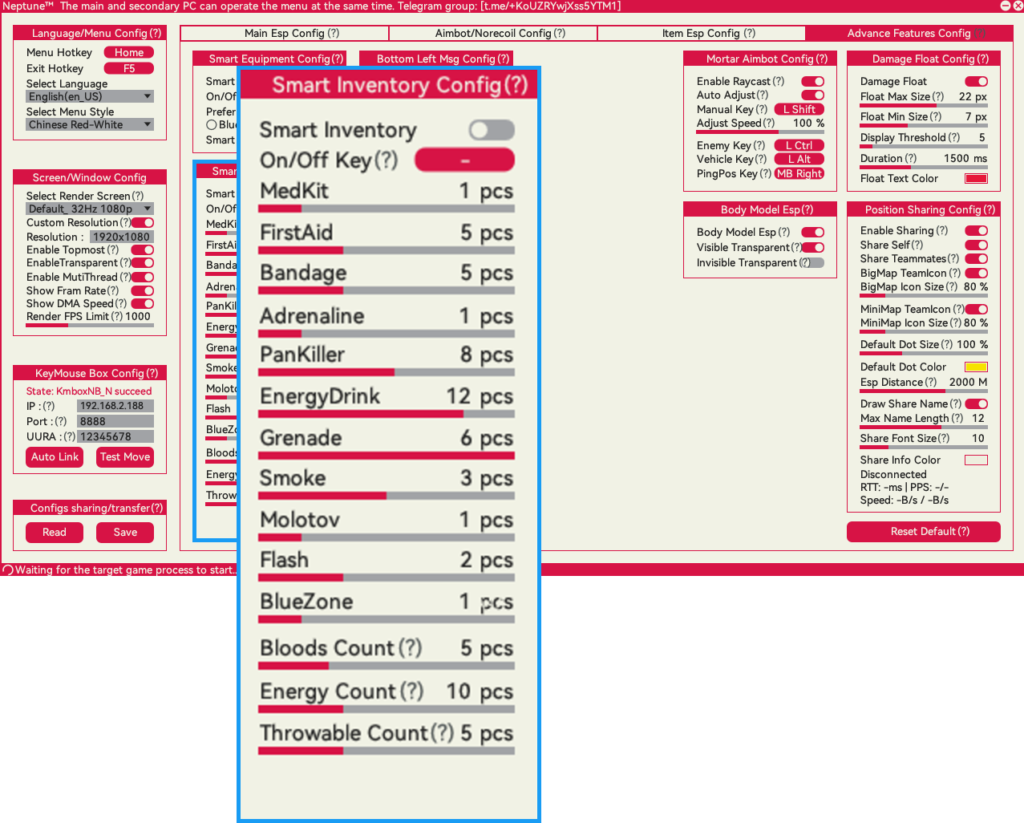Minimize the Neptune window
The width and height of the screenshot is (1024, 823).
[1006, 5]
